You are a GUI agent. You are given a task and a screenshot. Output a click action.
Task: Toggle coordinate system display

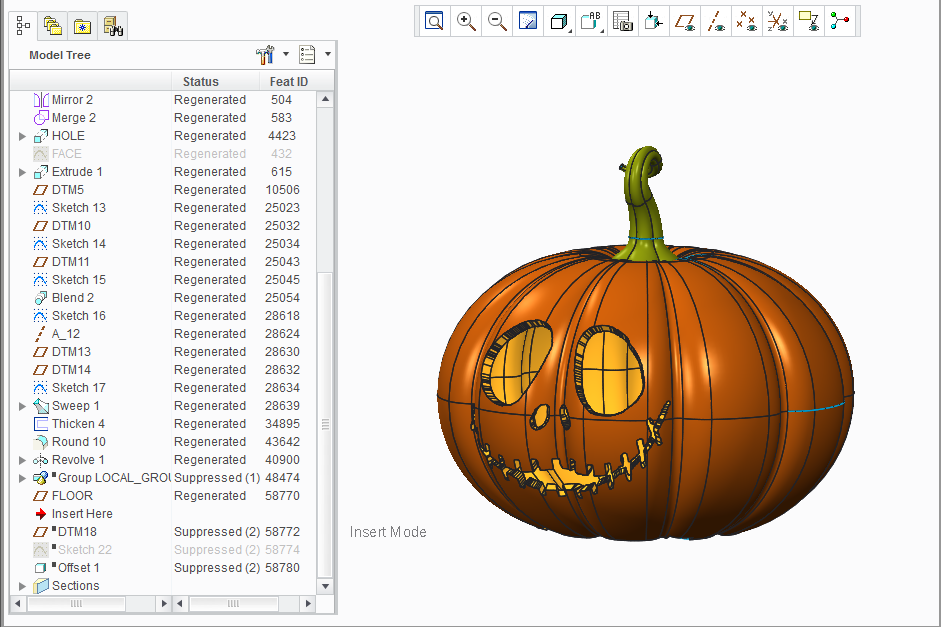click(778, 22)
